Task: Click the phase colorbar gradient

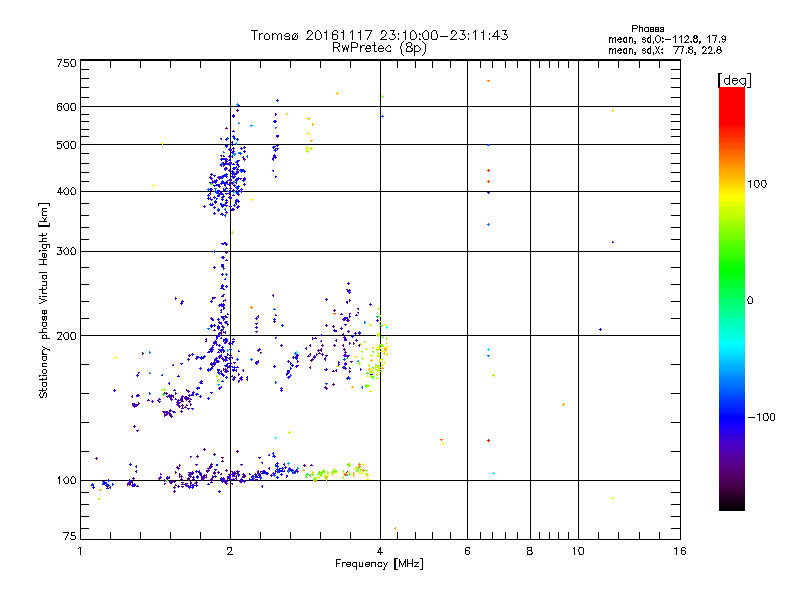Action: pos(732,298)
